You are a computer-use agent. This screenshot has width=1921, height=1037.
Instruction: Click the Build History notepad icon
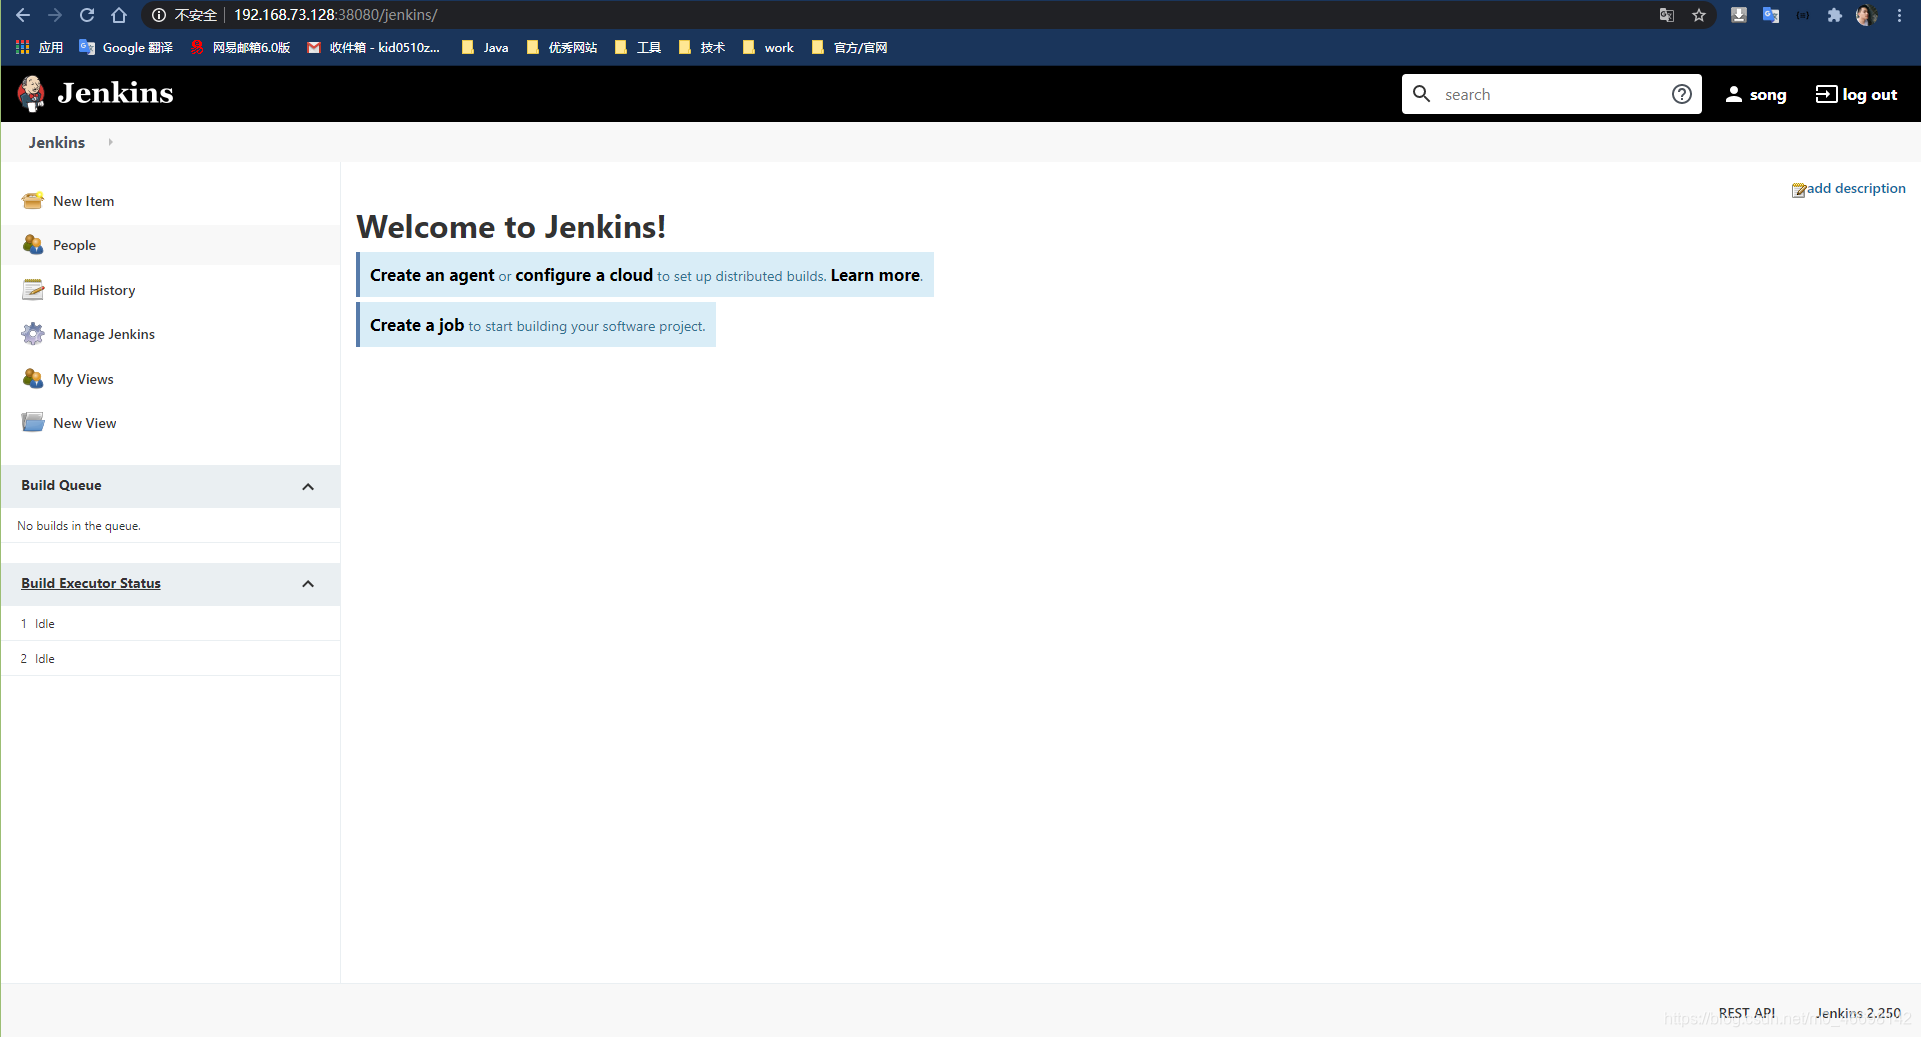point(33,290)
